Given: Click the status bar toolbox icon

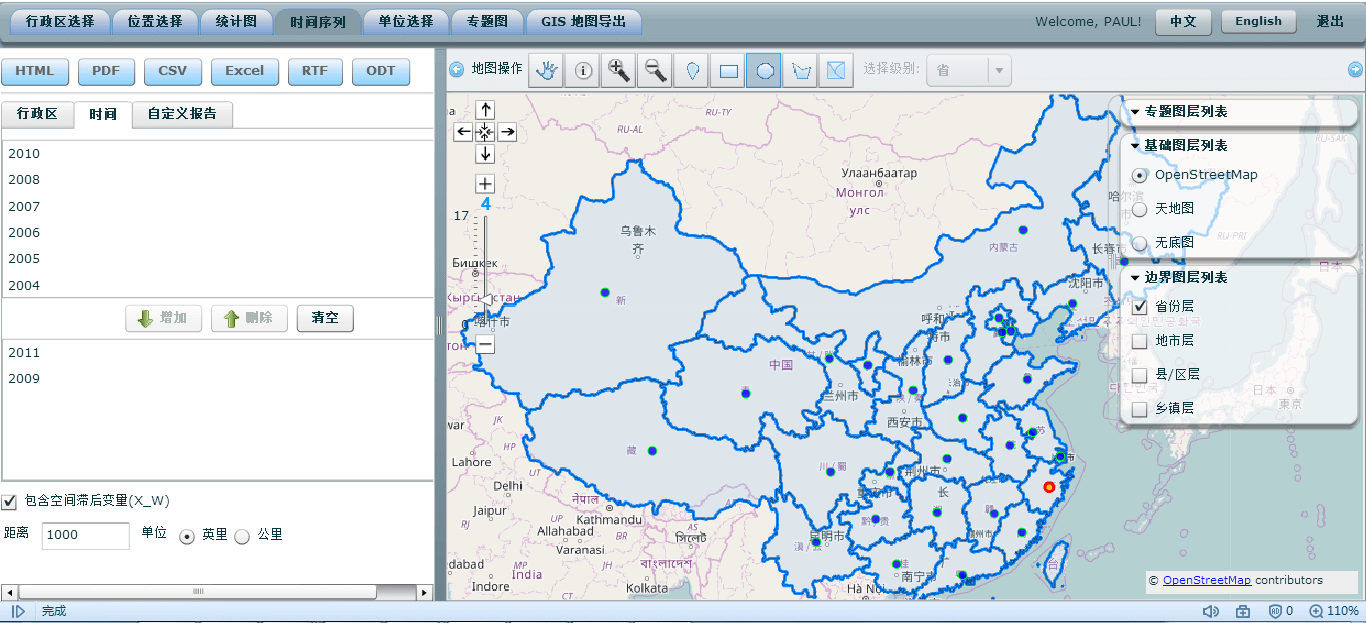Looking at the screenshot, I should click(x=1243, y=611).
